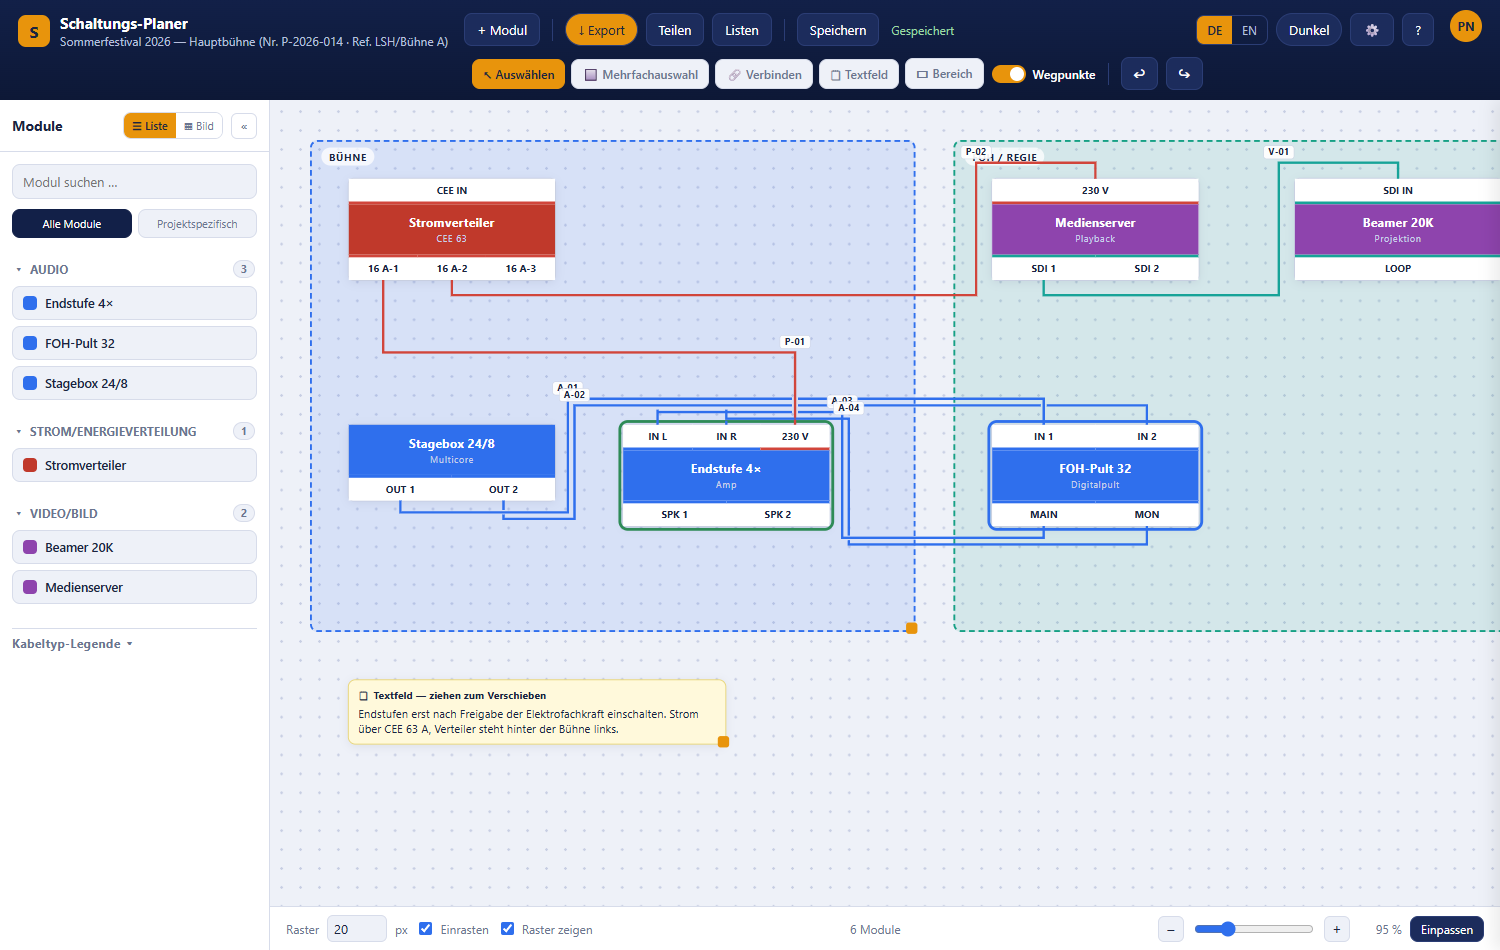The image size is (1500, 950).
Task: Switch language to EN
Action: 1249,30
